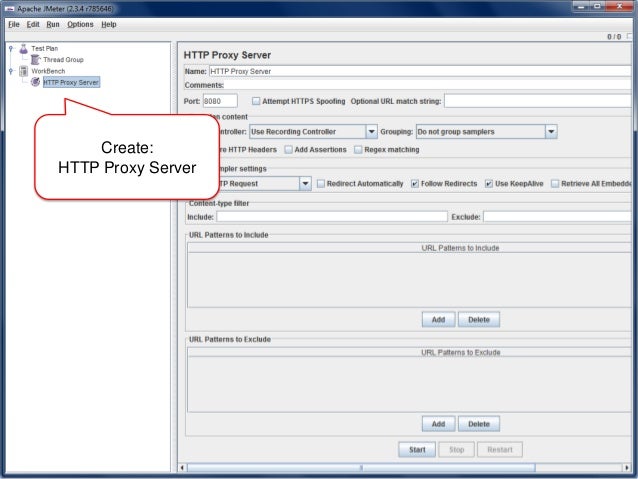Click the Test Plan flask icon
The width and height of the screenshot is (638, 479).
(x=24, y=48)
